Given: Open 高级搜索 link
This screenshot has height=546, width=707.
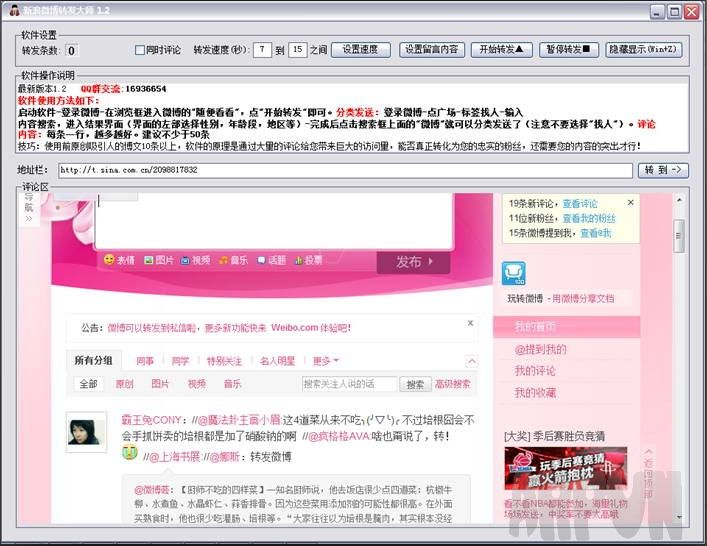Looking at the screenshot, I should pyautogui.click(x=452, y=384).
